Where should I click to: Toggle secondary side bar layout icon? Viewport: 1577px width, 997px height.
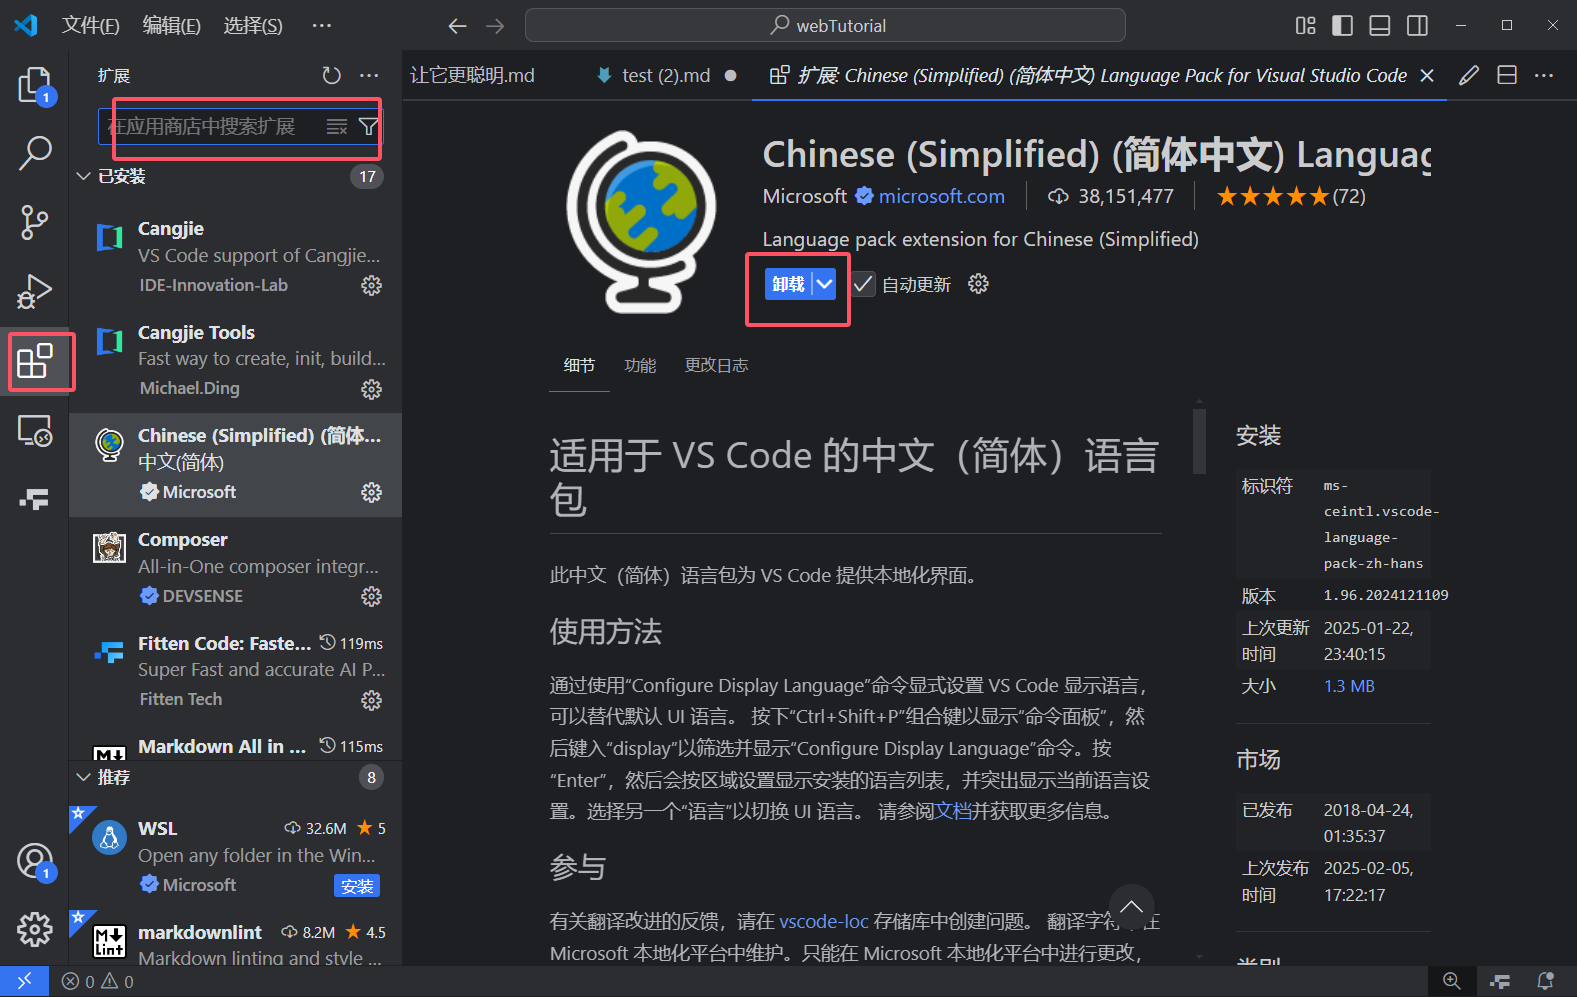pyautogui.click(x=1417, y=26)
